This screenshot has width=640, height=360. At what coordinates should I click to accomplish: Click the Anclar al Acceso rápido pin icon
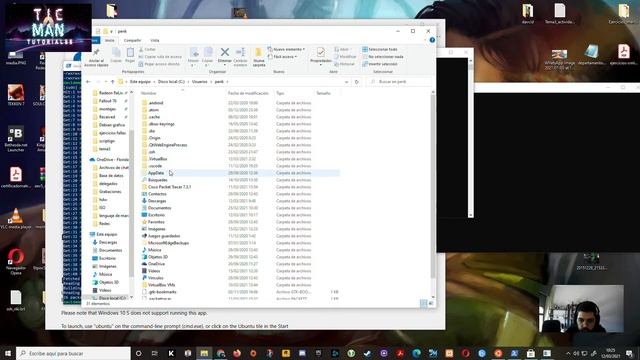click(96, 52)
